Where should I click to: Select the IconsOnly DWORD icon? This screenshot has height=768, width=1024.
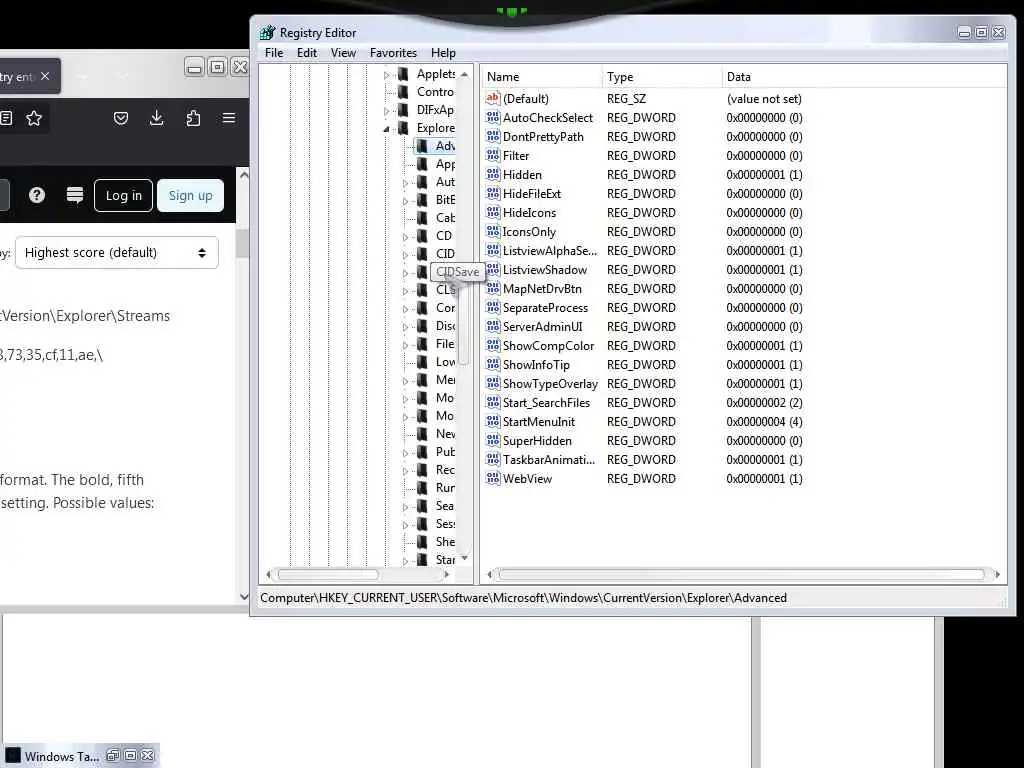pyautogui.click(x=493, y=231)
